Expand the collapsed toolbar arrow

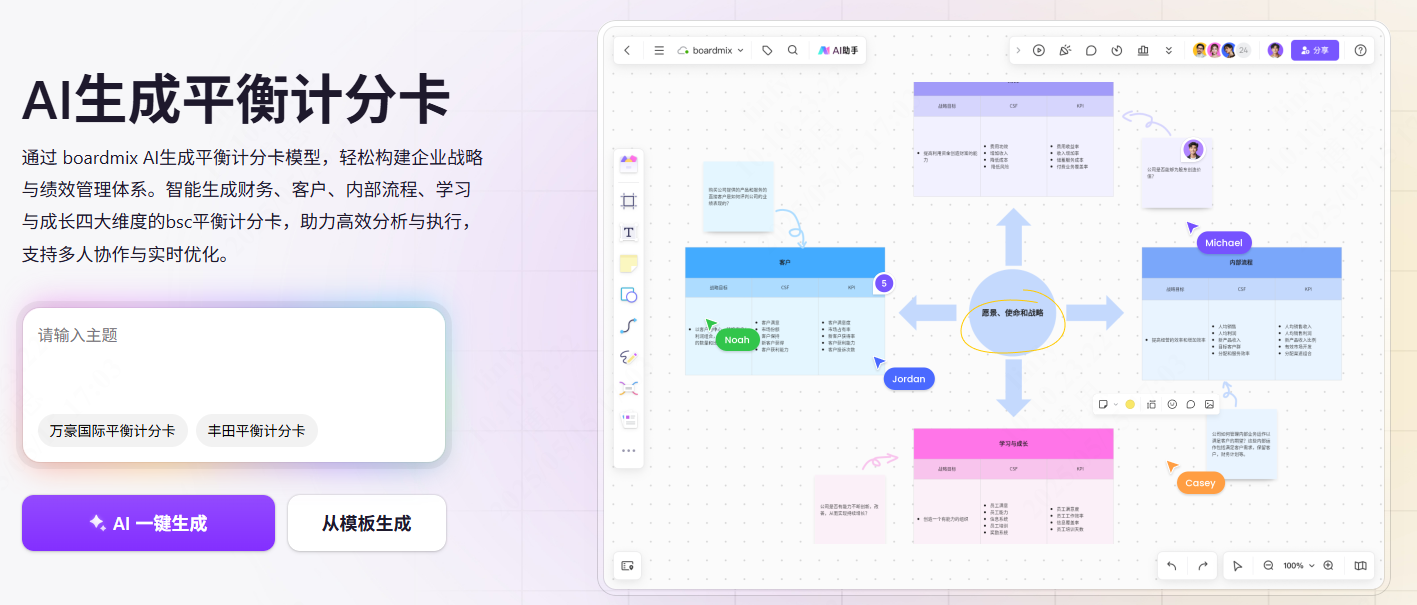coord(1018,50)
